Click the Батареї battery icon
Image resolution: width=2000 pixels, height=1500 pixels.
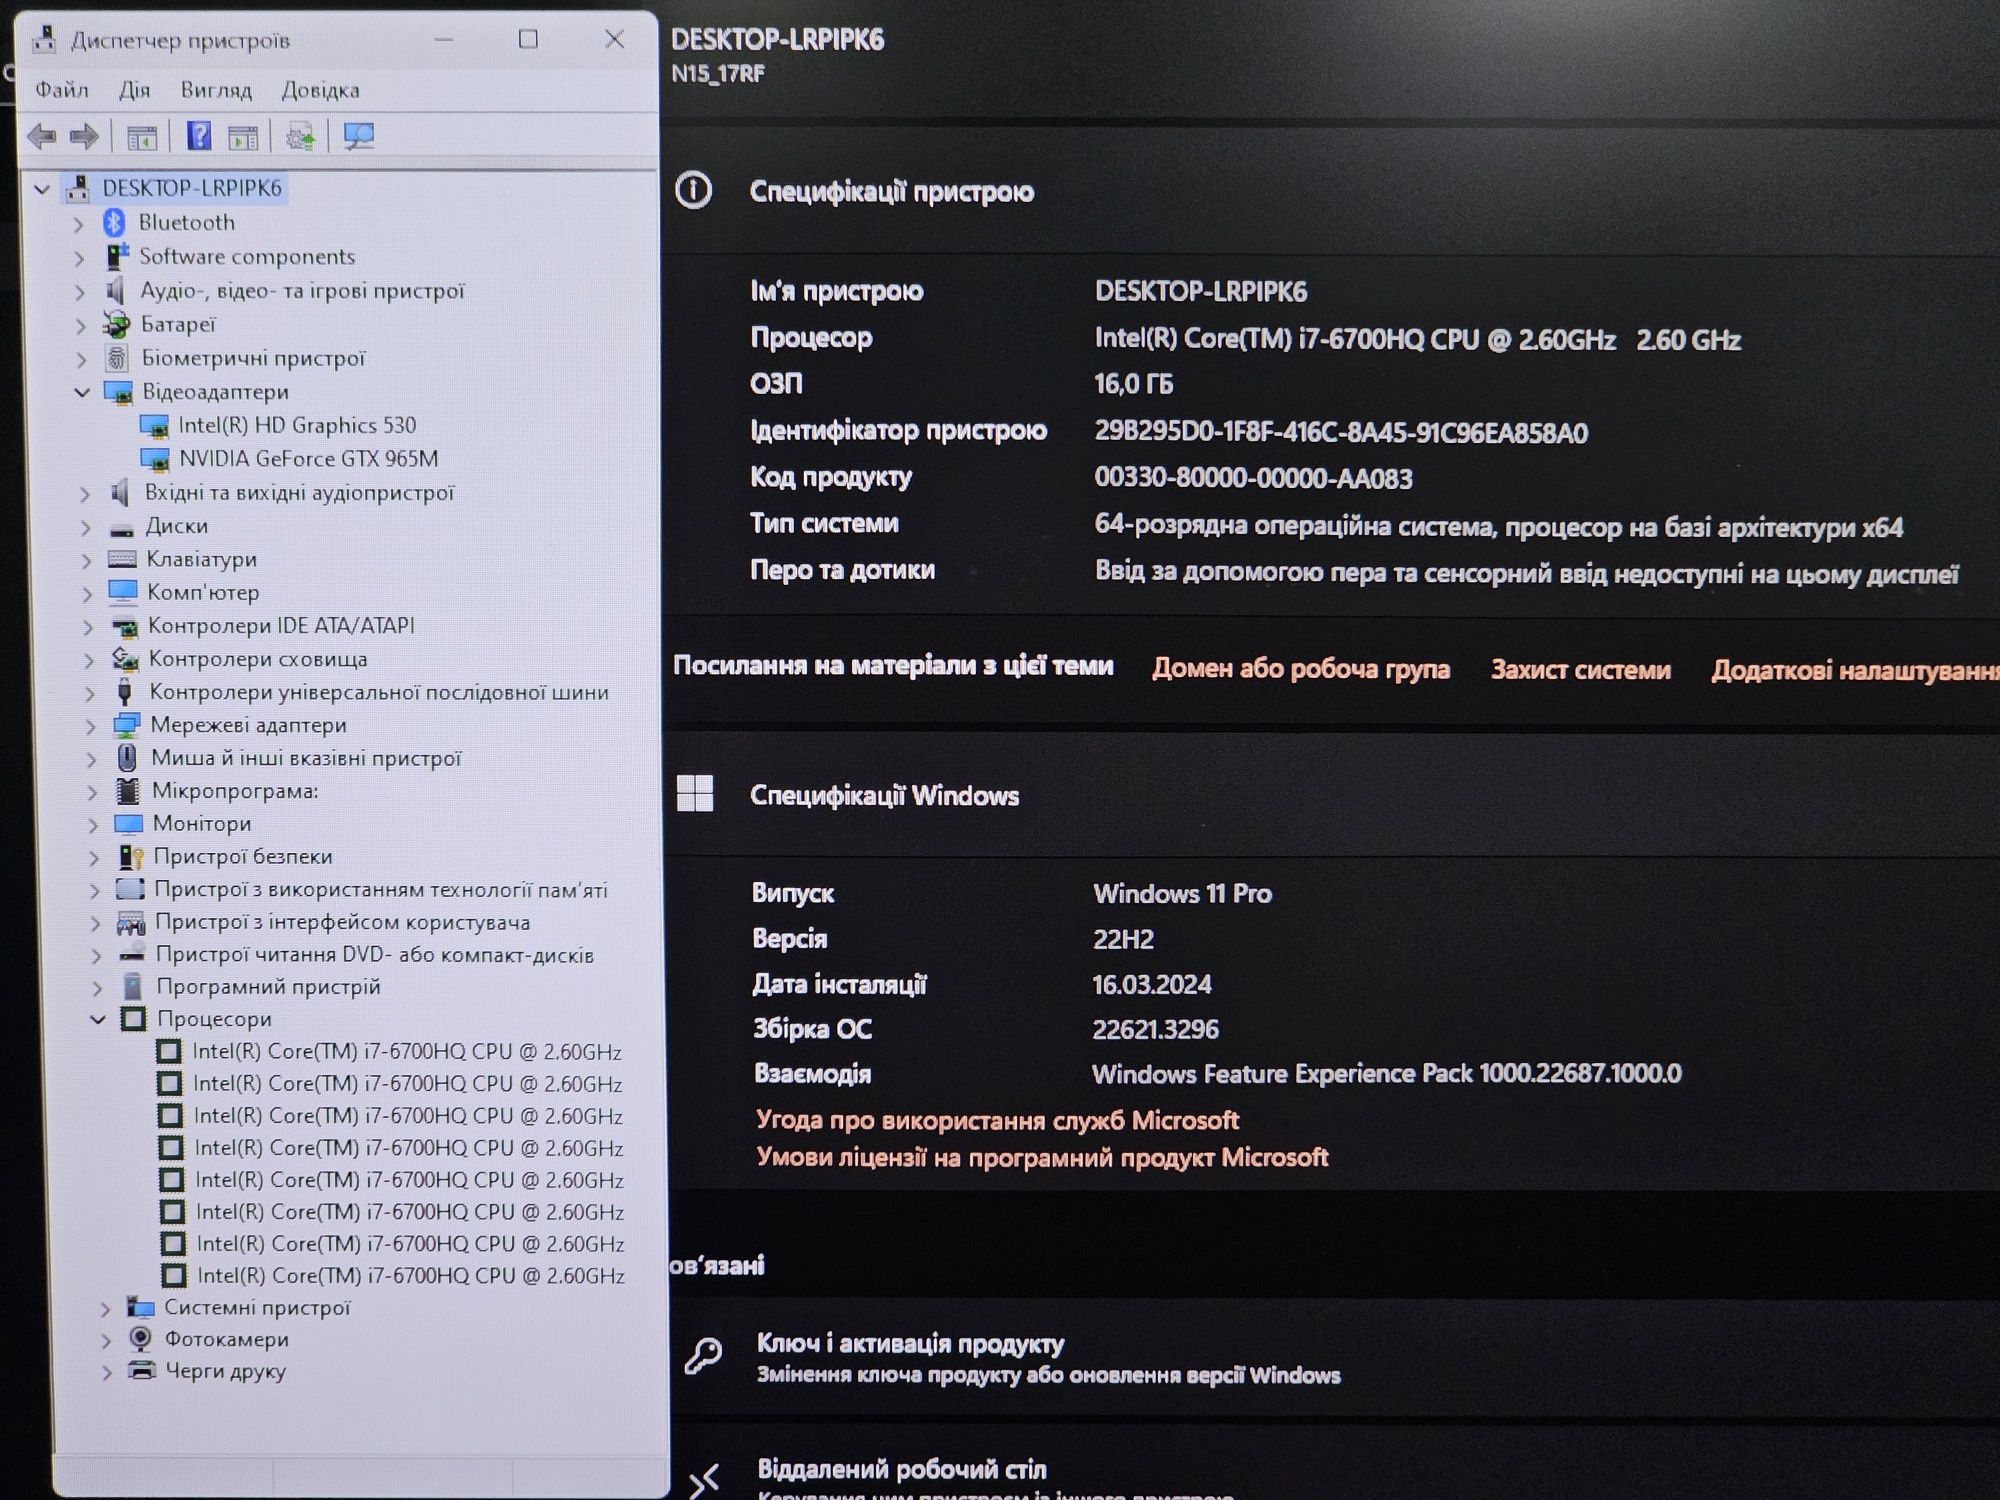coord(117,324)
